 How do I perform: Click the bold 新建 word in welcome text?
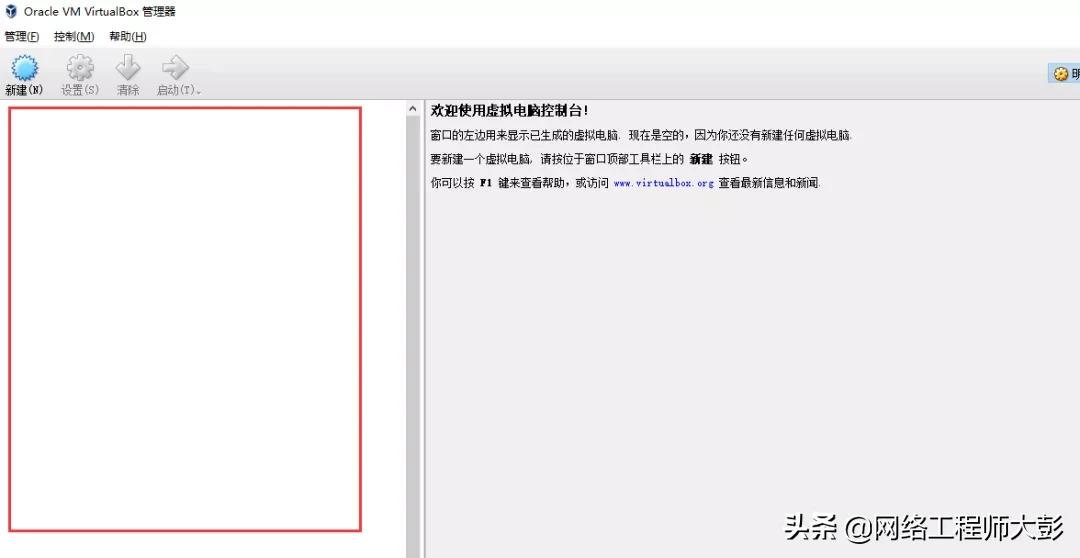coord(700,159)
